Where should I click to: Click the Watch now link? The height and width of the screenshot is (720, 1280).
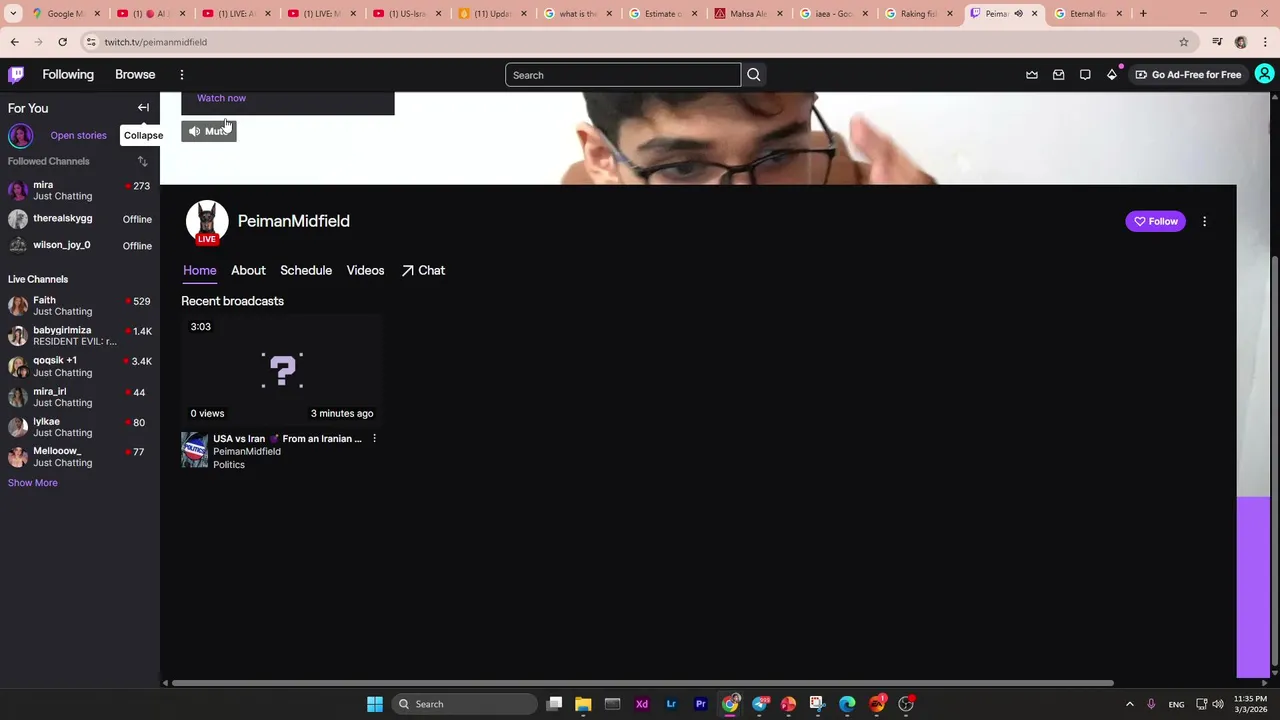221,98
